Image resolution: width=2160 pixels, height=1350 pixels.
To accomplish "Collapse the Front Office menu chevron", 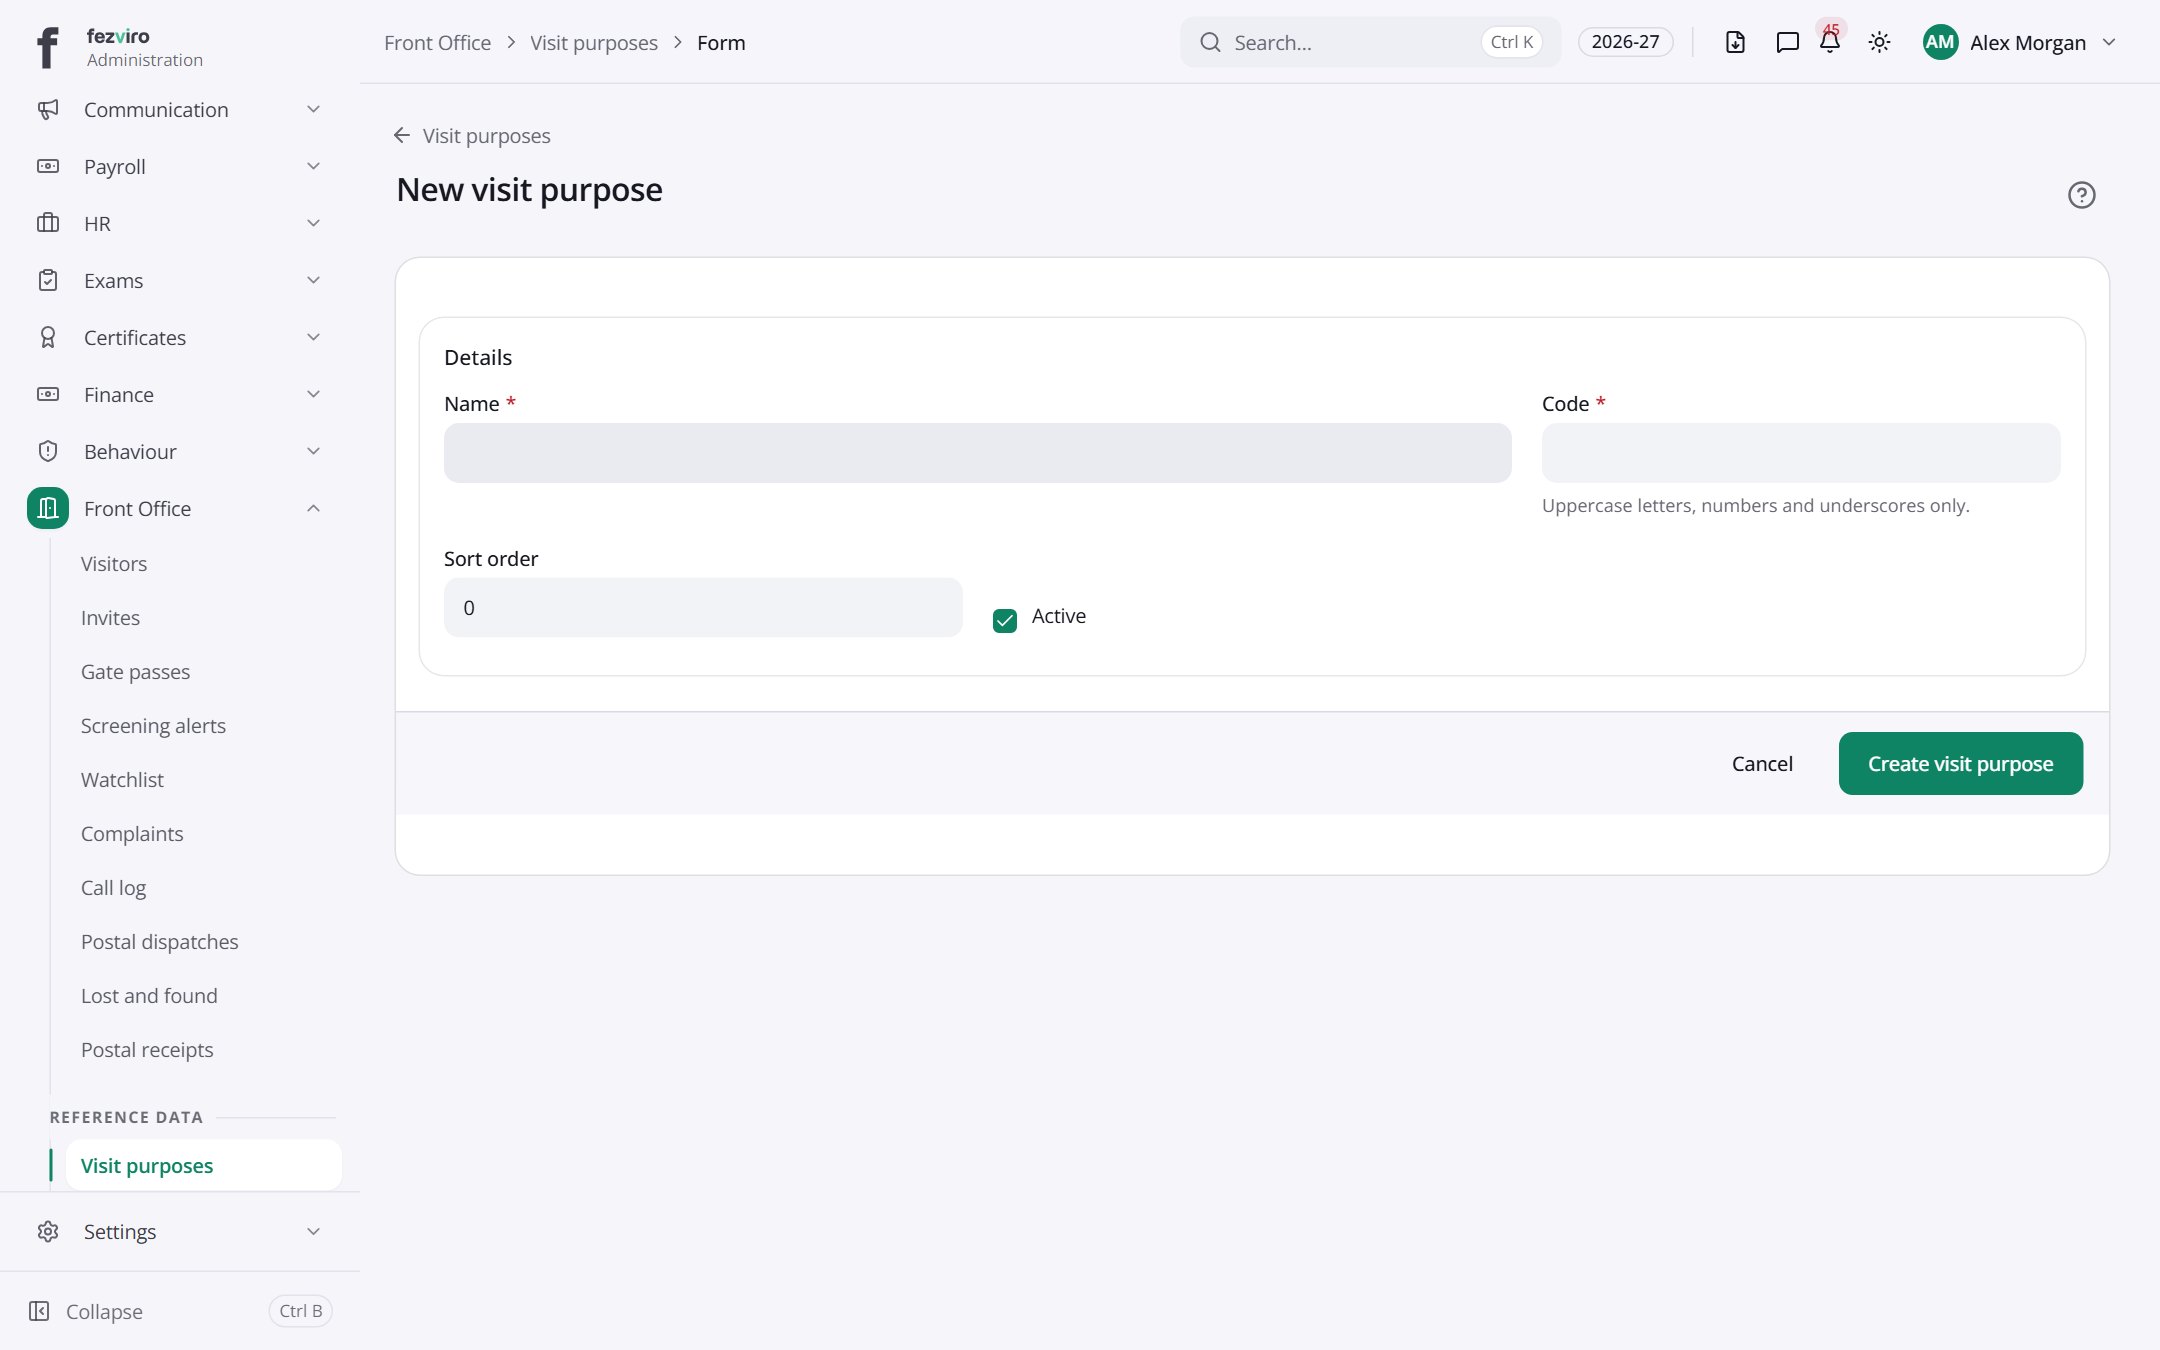I will (x=313, y=509).
